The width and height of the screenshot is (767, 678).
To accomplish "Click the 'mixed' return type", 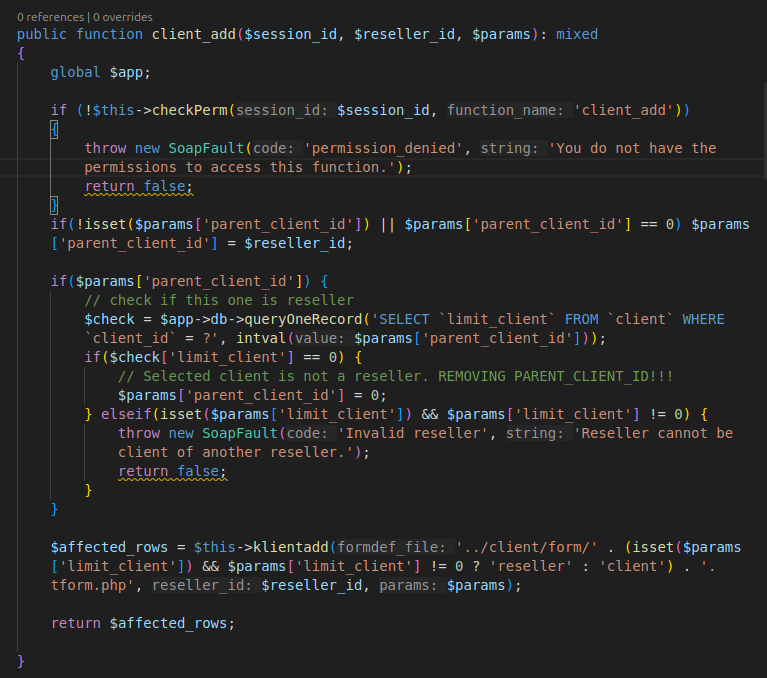I will coord(577,34).
